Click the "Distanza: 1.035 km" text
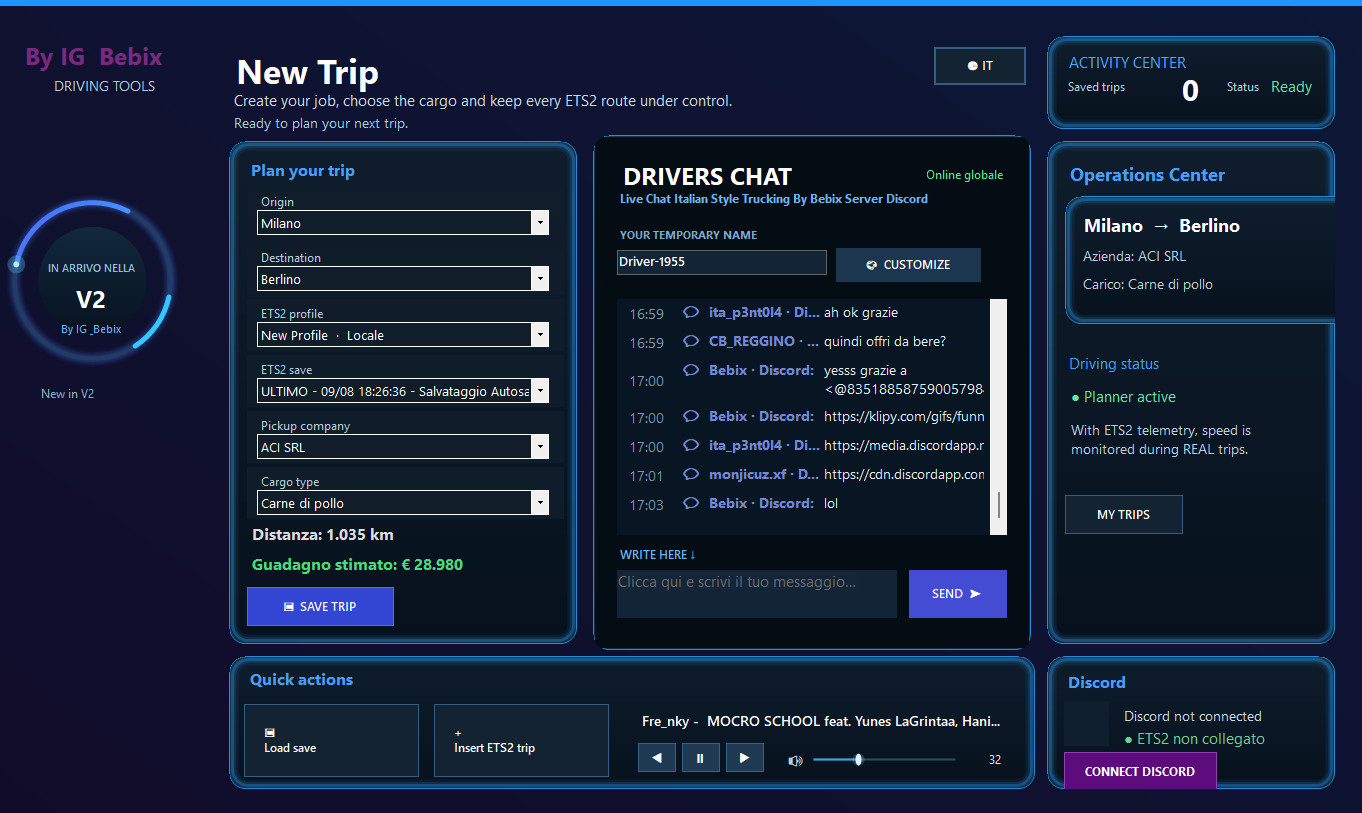Viewport: 1362px width, 813px height. point(323,534)
